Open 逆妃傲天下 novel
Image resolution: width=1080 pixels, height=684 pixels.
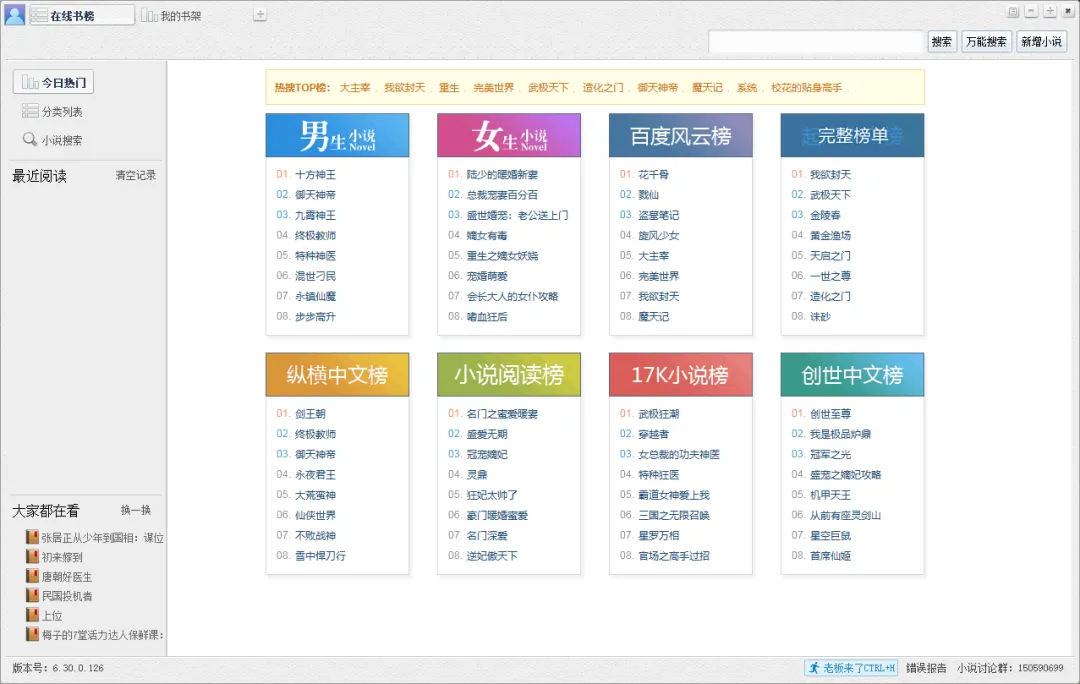coord(492,555)
